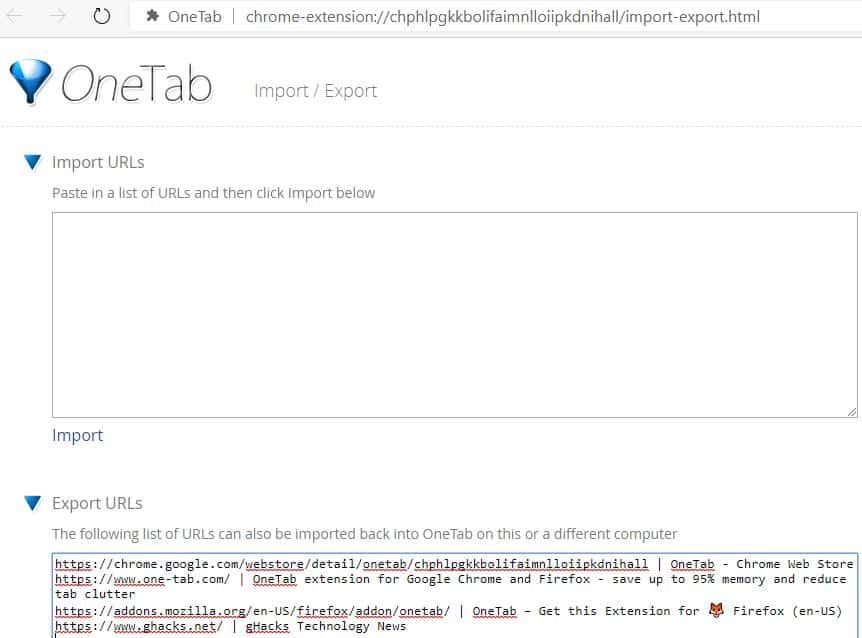Collapse the Export URLs section triangle

tap(32, 504)
